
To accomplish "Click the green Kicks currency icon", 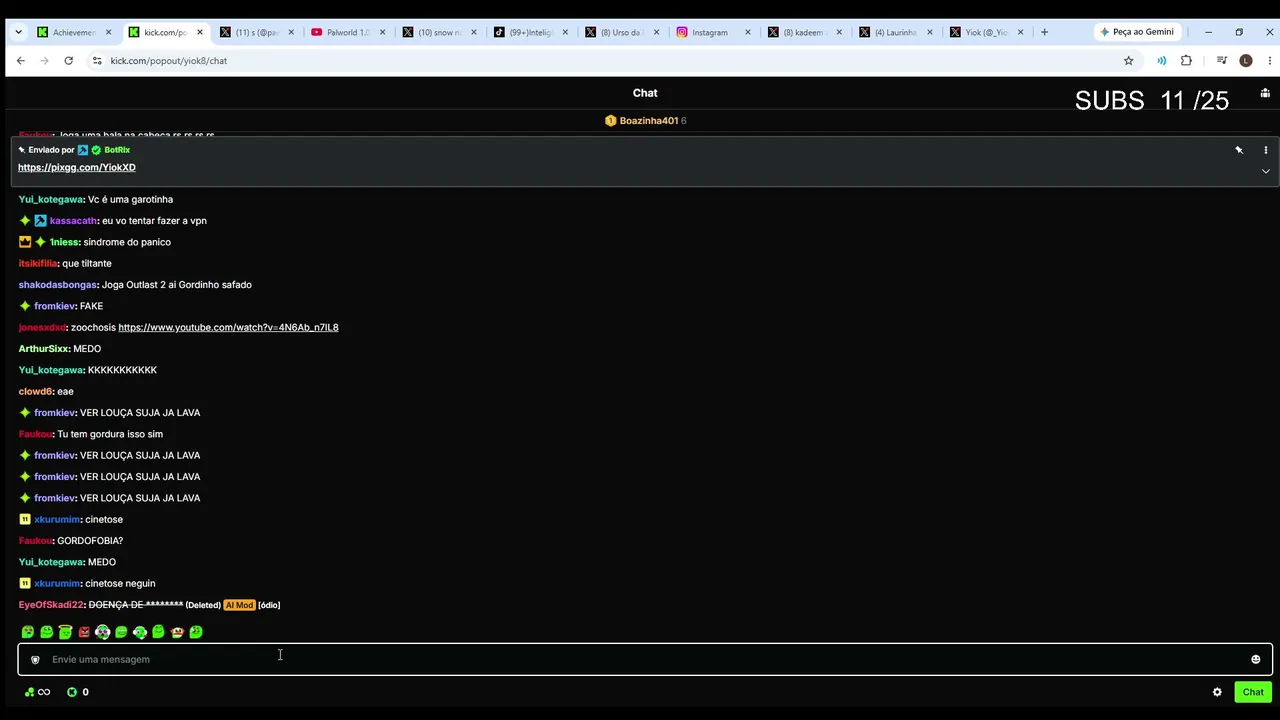I will pyautogui.click(x=72, y=692).
